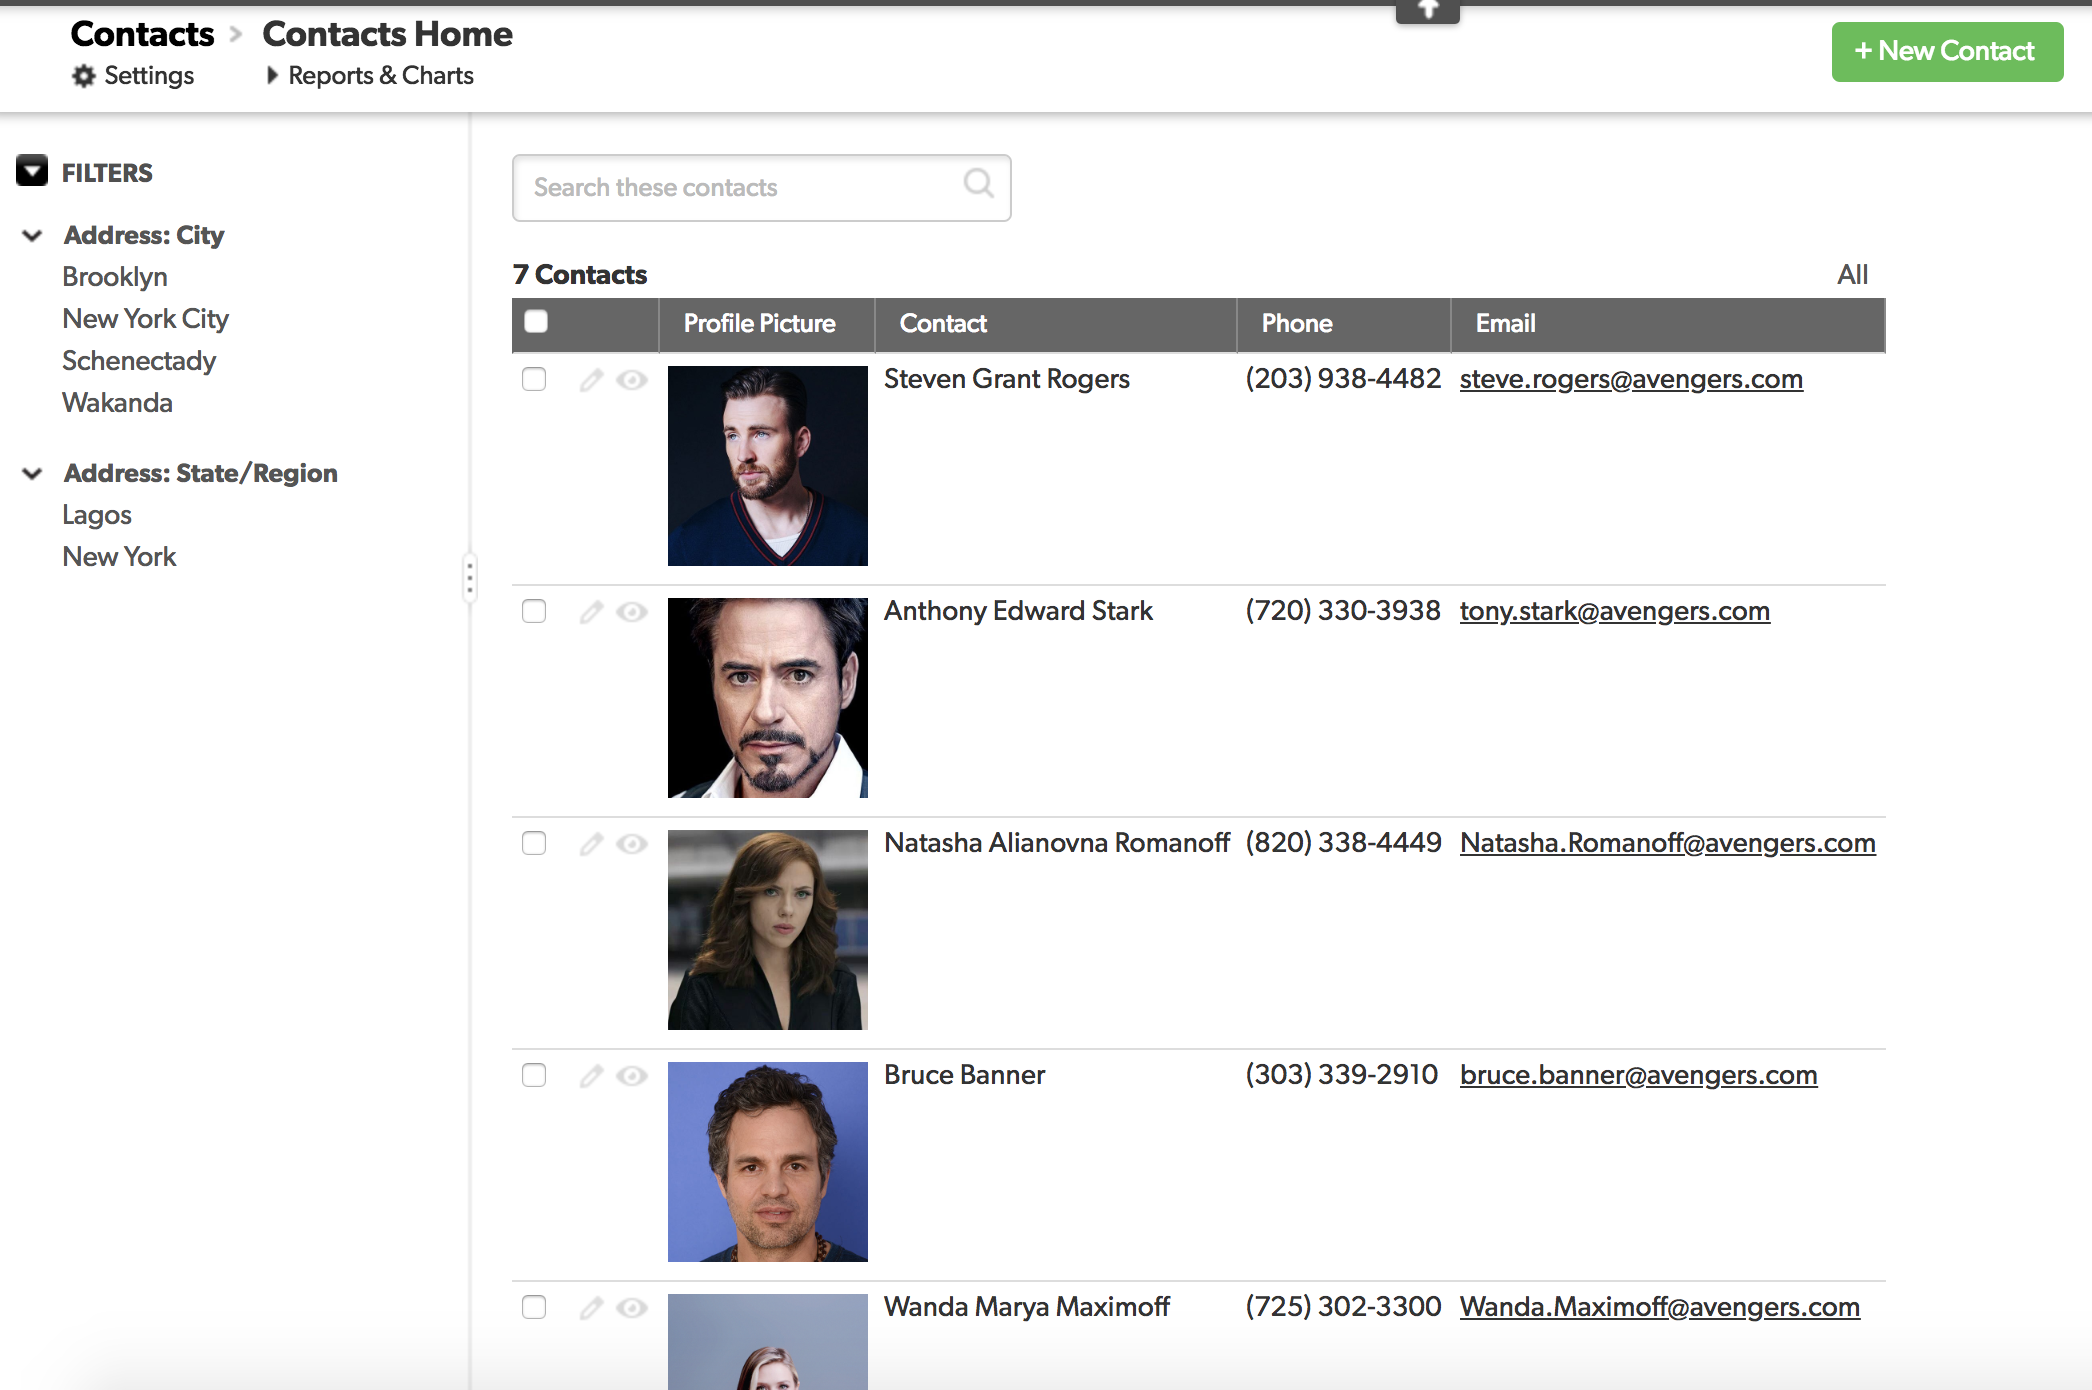The image size is (2092, 1390).
Task: Click the All view link
Action: [x=1852, y=275]
